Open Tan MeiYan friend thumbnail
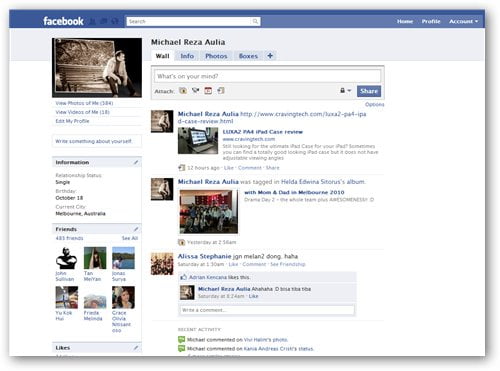 click(x=95, y=258)
